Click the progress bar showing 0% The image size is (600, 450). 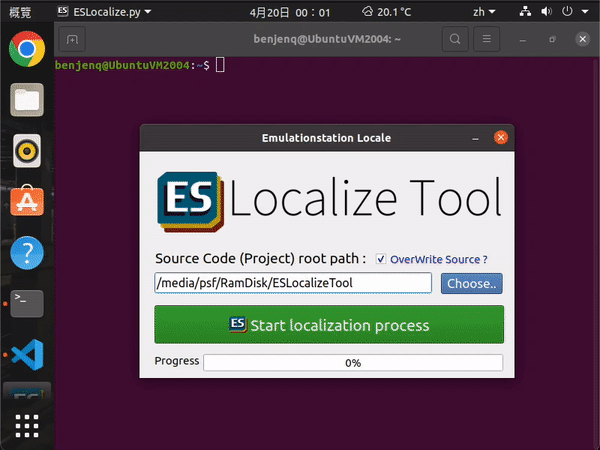[x=353, y=362]
